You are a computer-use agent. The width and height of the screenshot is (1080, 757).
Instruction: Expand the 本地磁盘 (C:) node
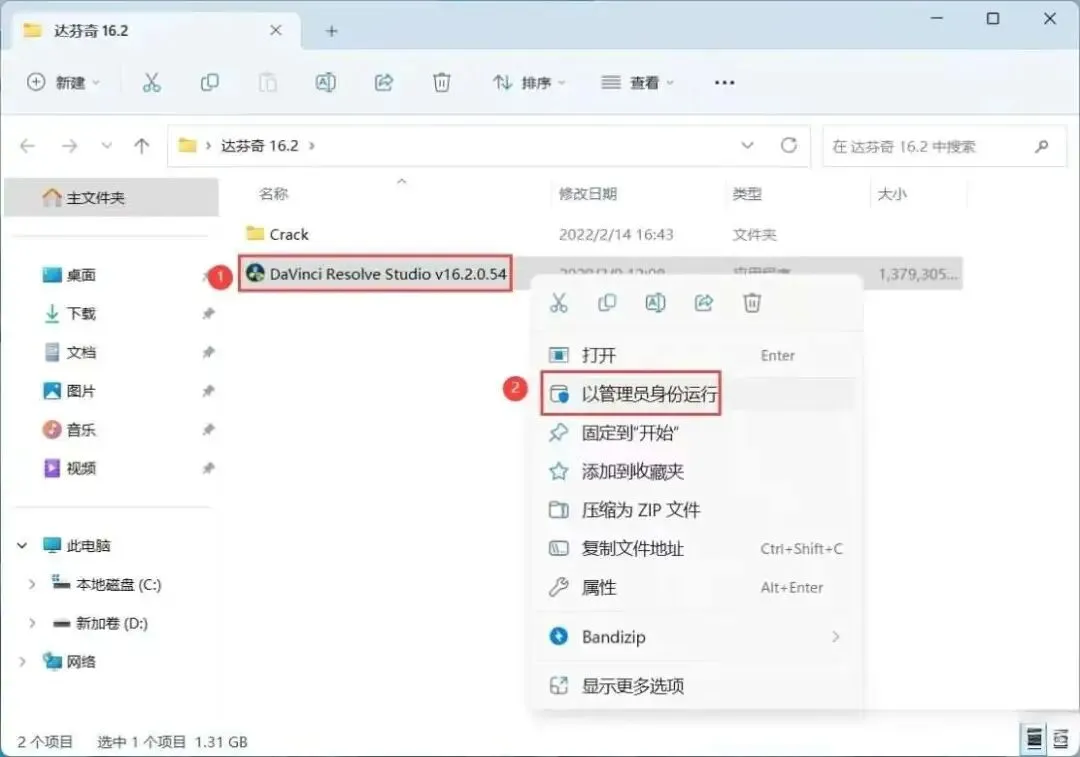click(32, 584)
